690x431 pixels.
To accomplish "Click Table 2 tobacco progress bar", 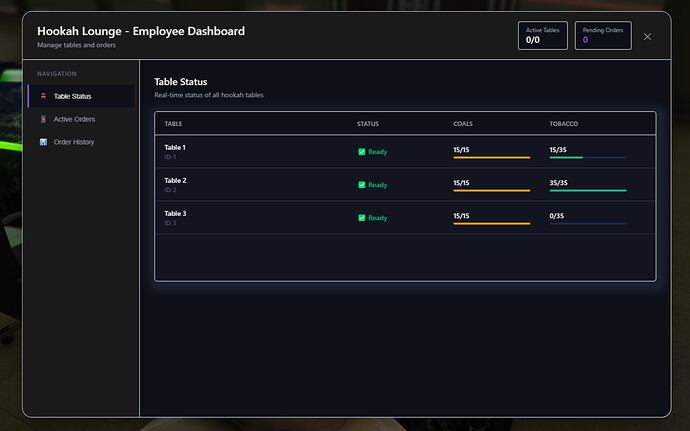I will click(588, 190).
